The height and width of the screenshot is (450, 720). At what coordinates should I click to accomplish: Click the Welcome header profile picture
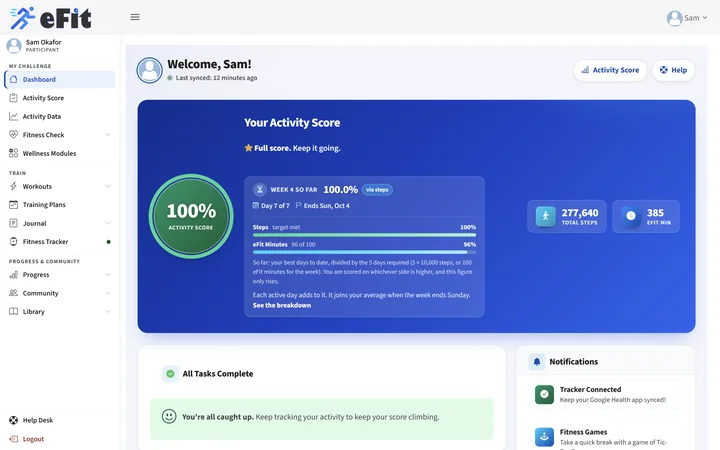[149, 70]
